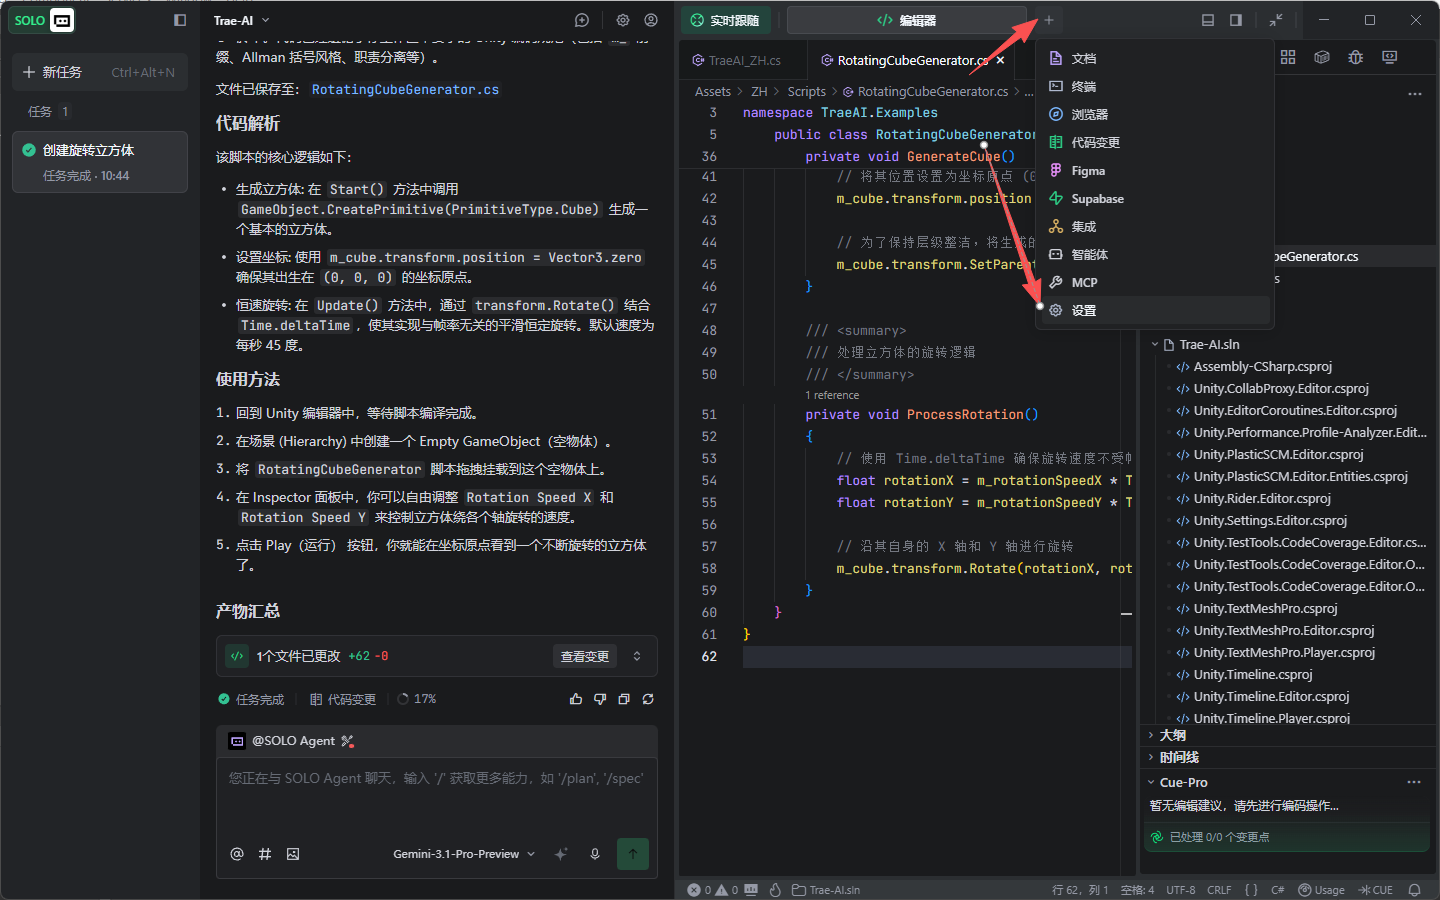This screenshot has height=900, width=1440.
Task: Select MCP from the dropdown menu
Action: coord(1154,283)
